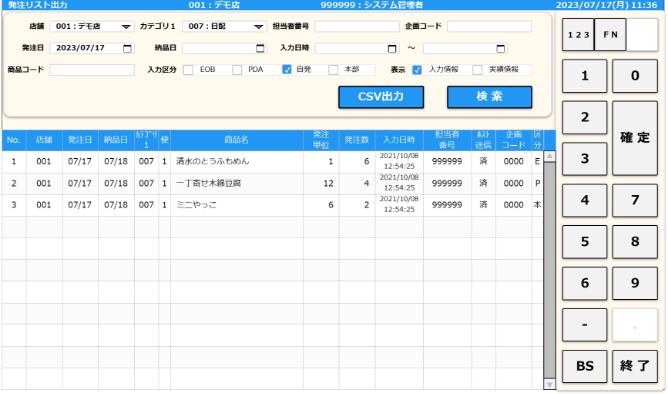
Task: Expand the カテゴリ1 dropdown
Action: pyautogui.click(x=259, y=26)
